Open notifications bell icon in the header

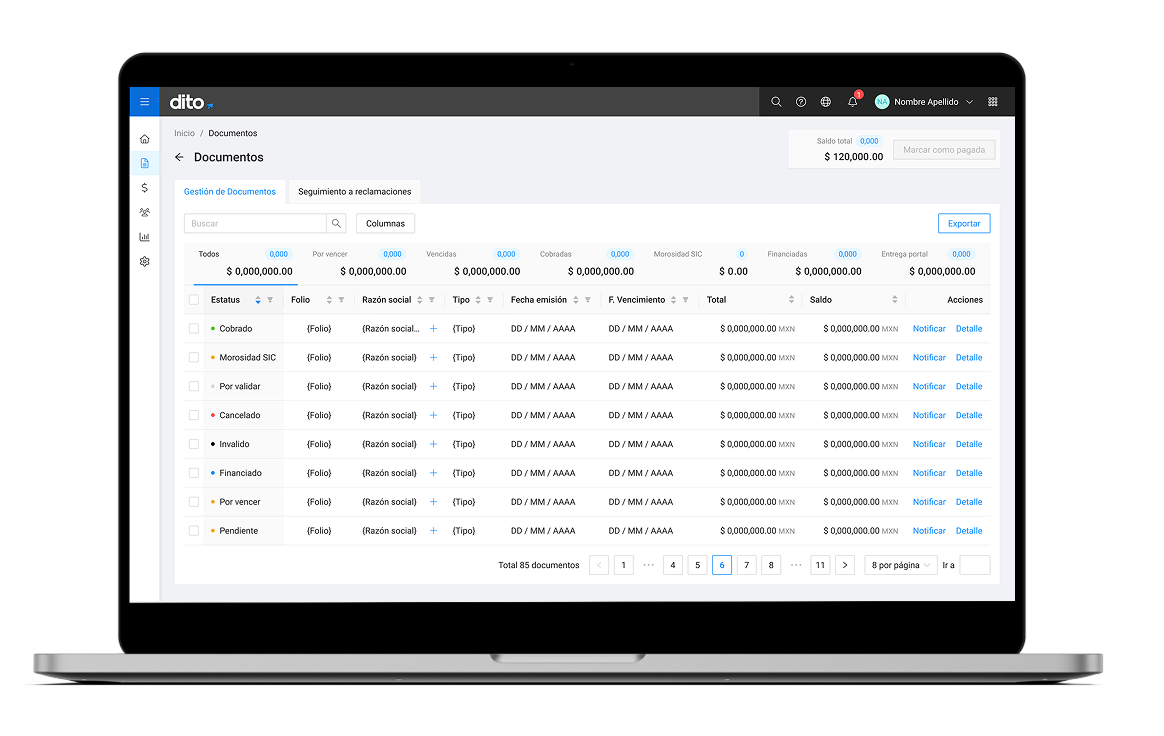(852, 102)
